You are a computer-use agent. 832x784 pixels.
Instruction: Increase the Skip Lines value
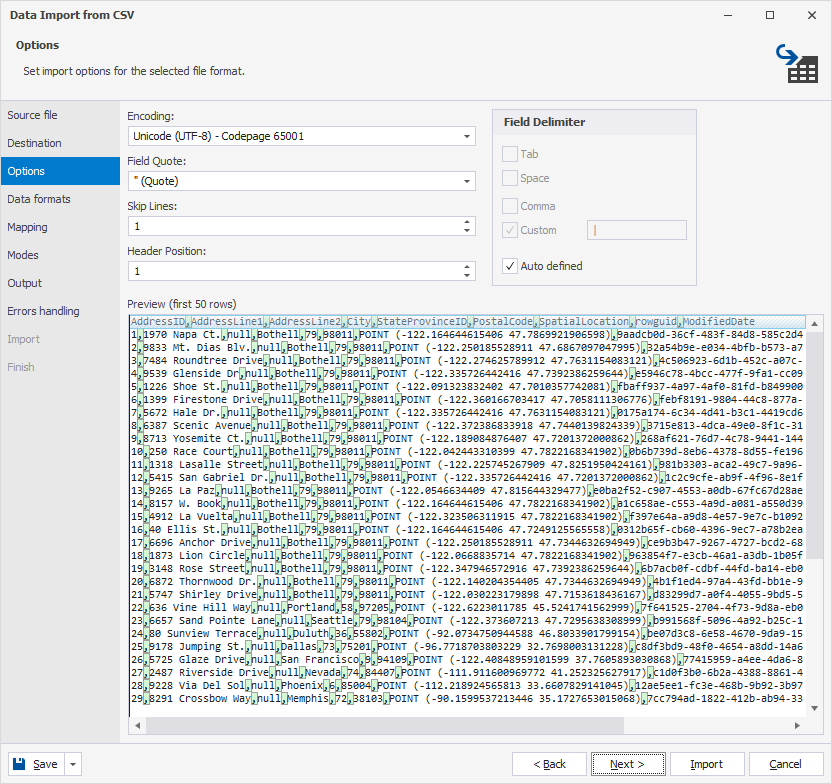466,222
